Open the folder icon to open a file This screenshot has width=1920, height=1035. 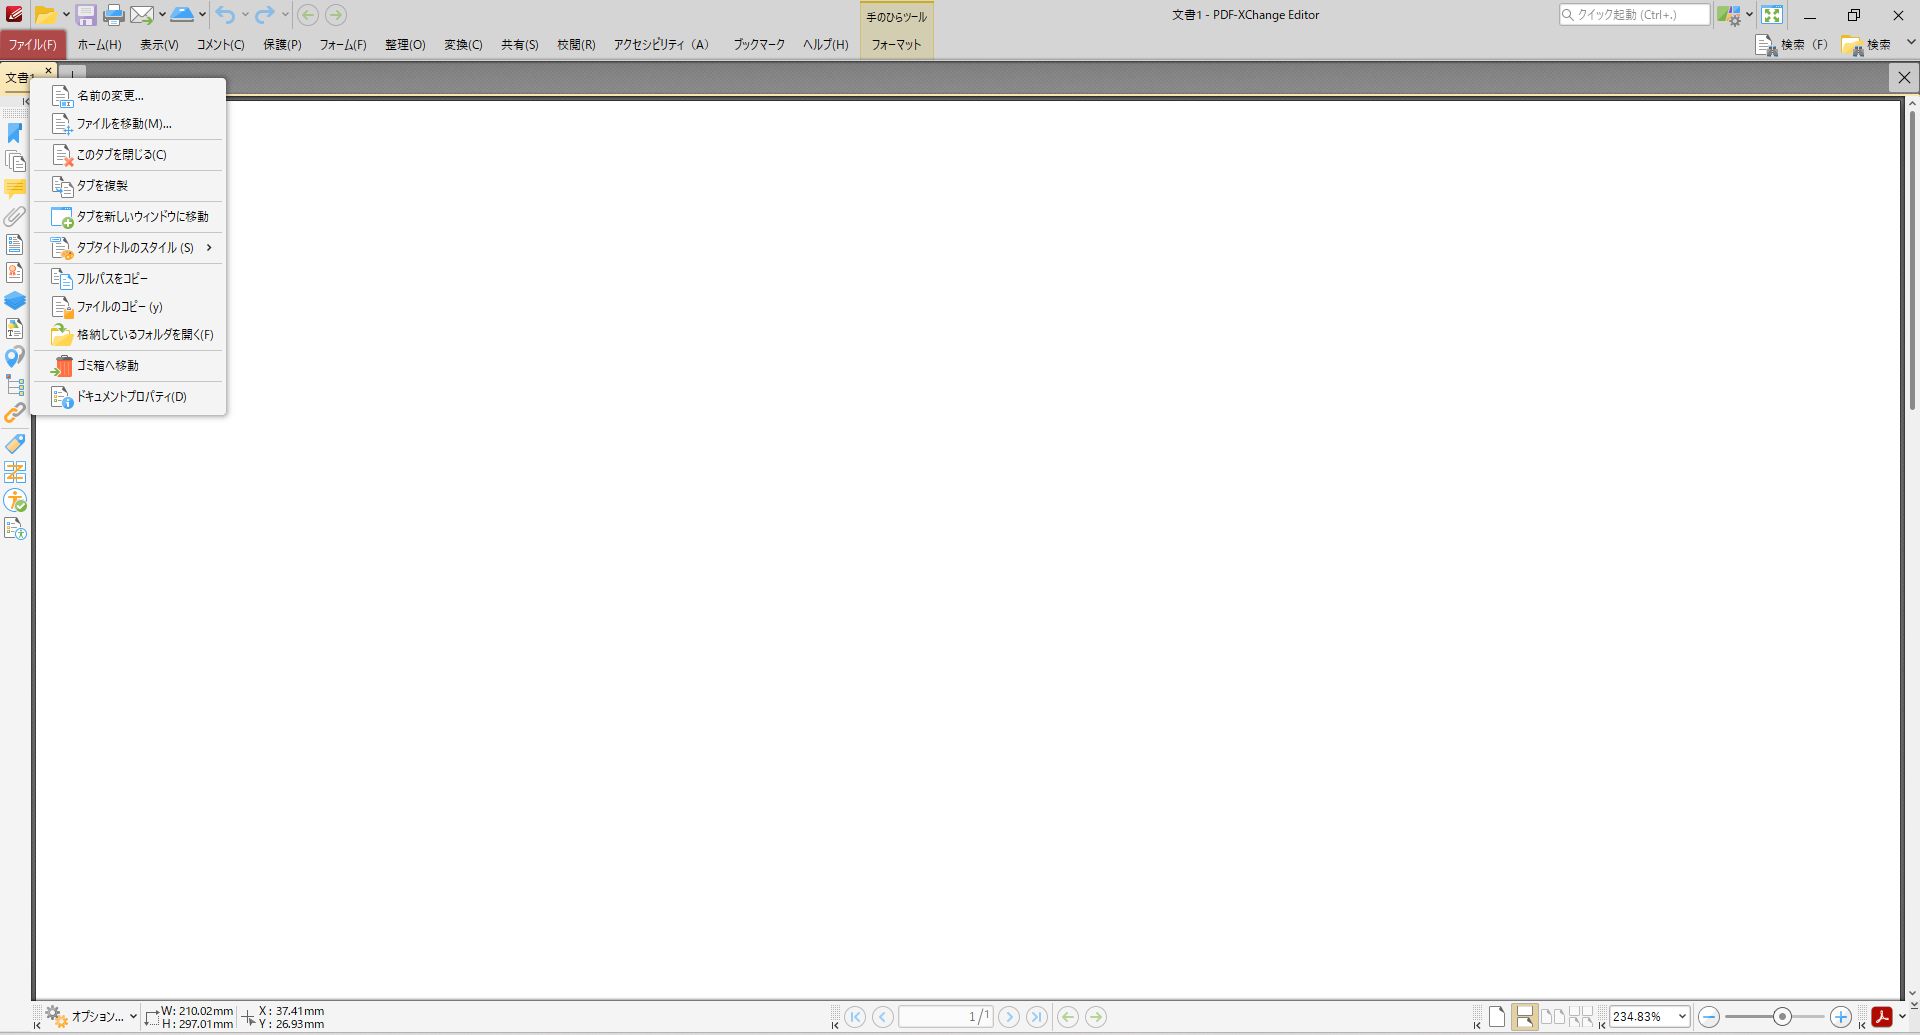(45, 15)
